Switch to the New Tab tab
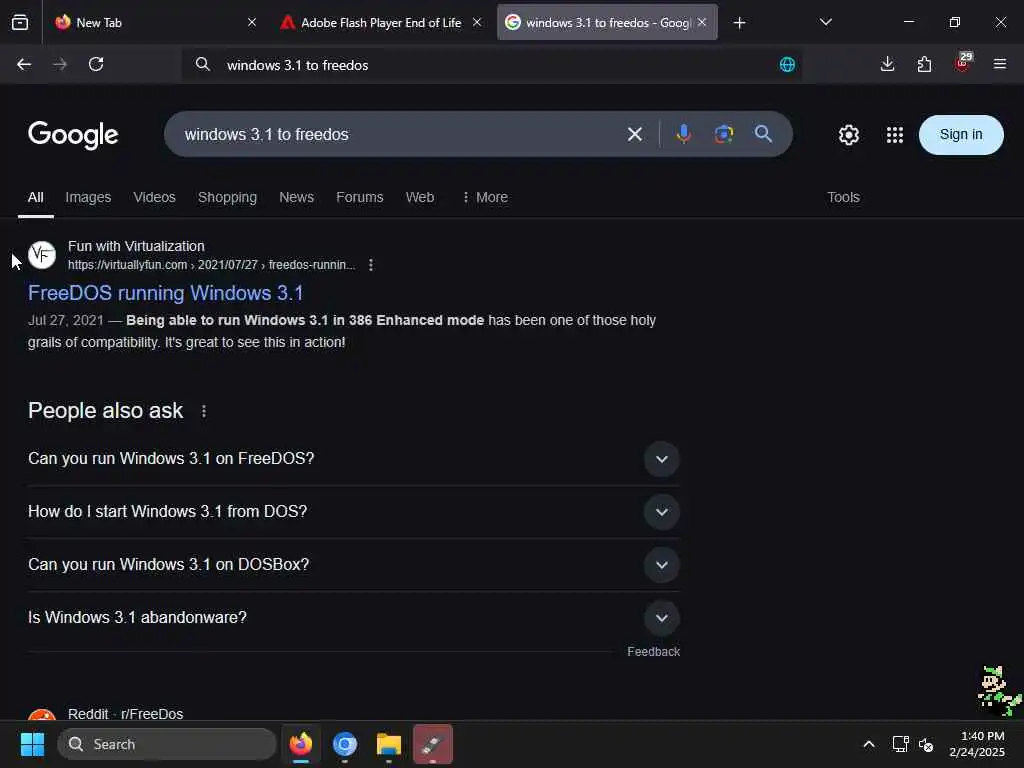The width and height of the screenshot is (1024, 768). tap(153, 22)
